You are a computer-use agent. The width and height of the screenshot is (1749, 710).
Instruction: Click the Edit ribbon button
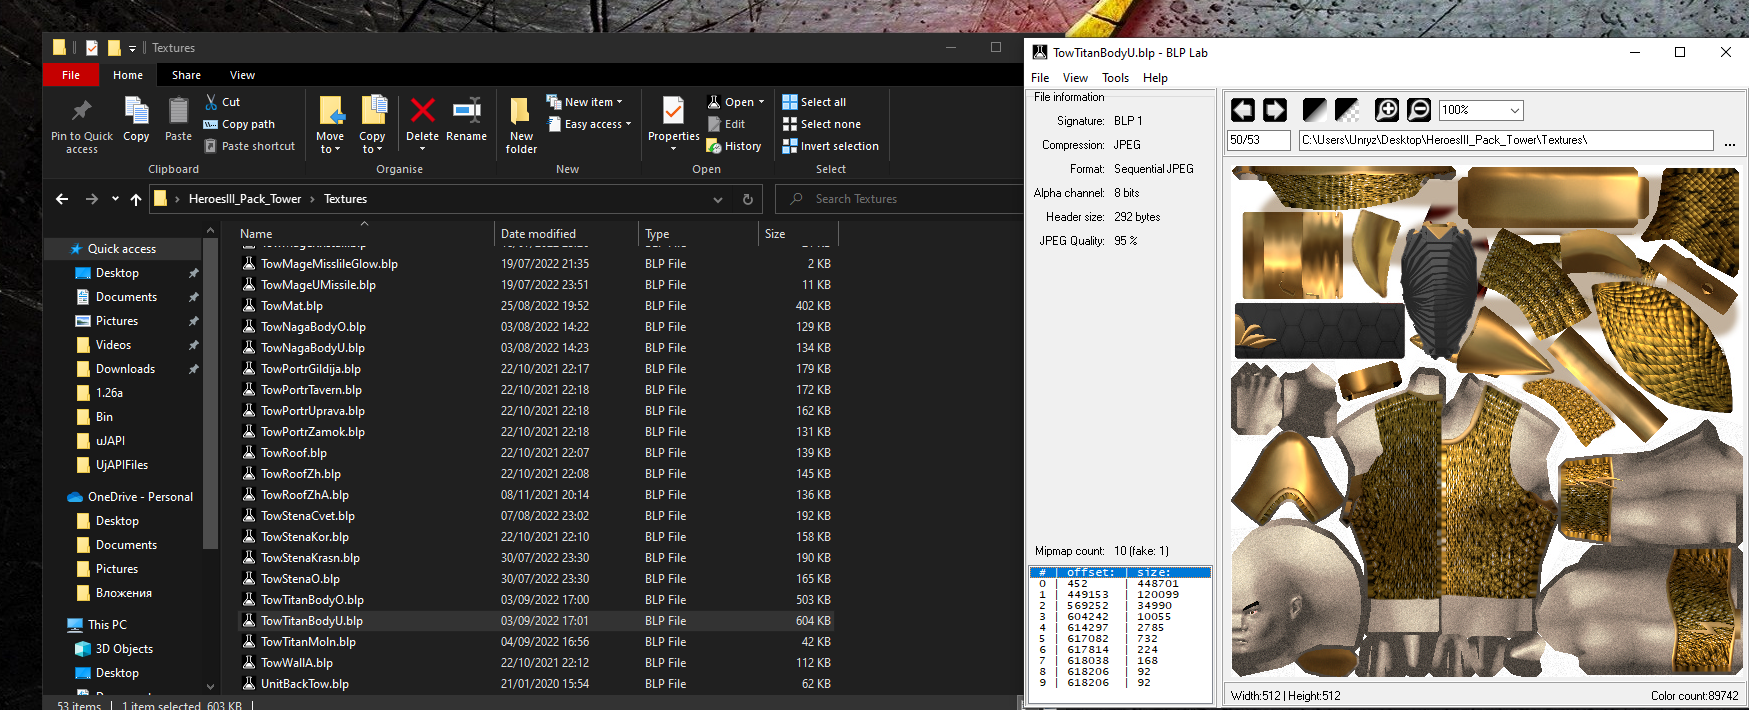click(727, 124)
